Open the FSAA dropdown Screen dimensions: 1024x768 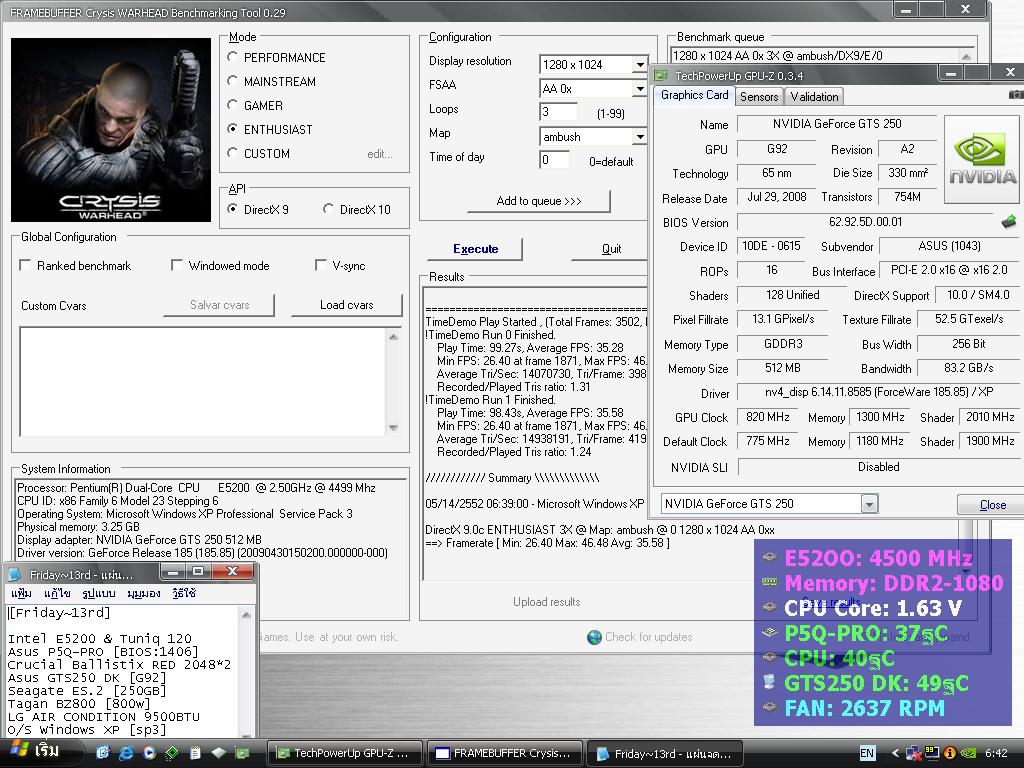(x=639, y=88)
